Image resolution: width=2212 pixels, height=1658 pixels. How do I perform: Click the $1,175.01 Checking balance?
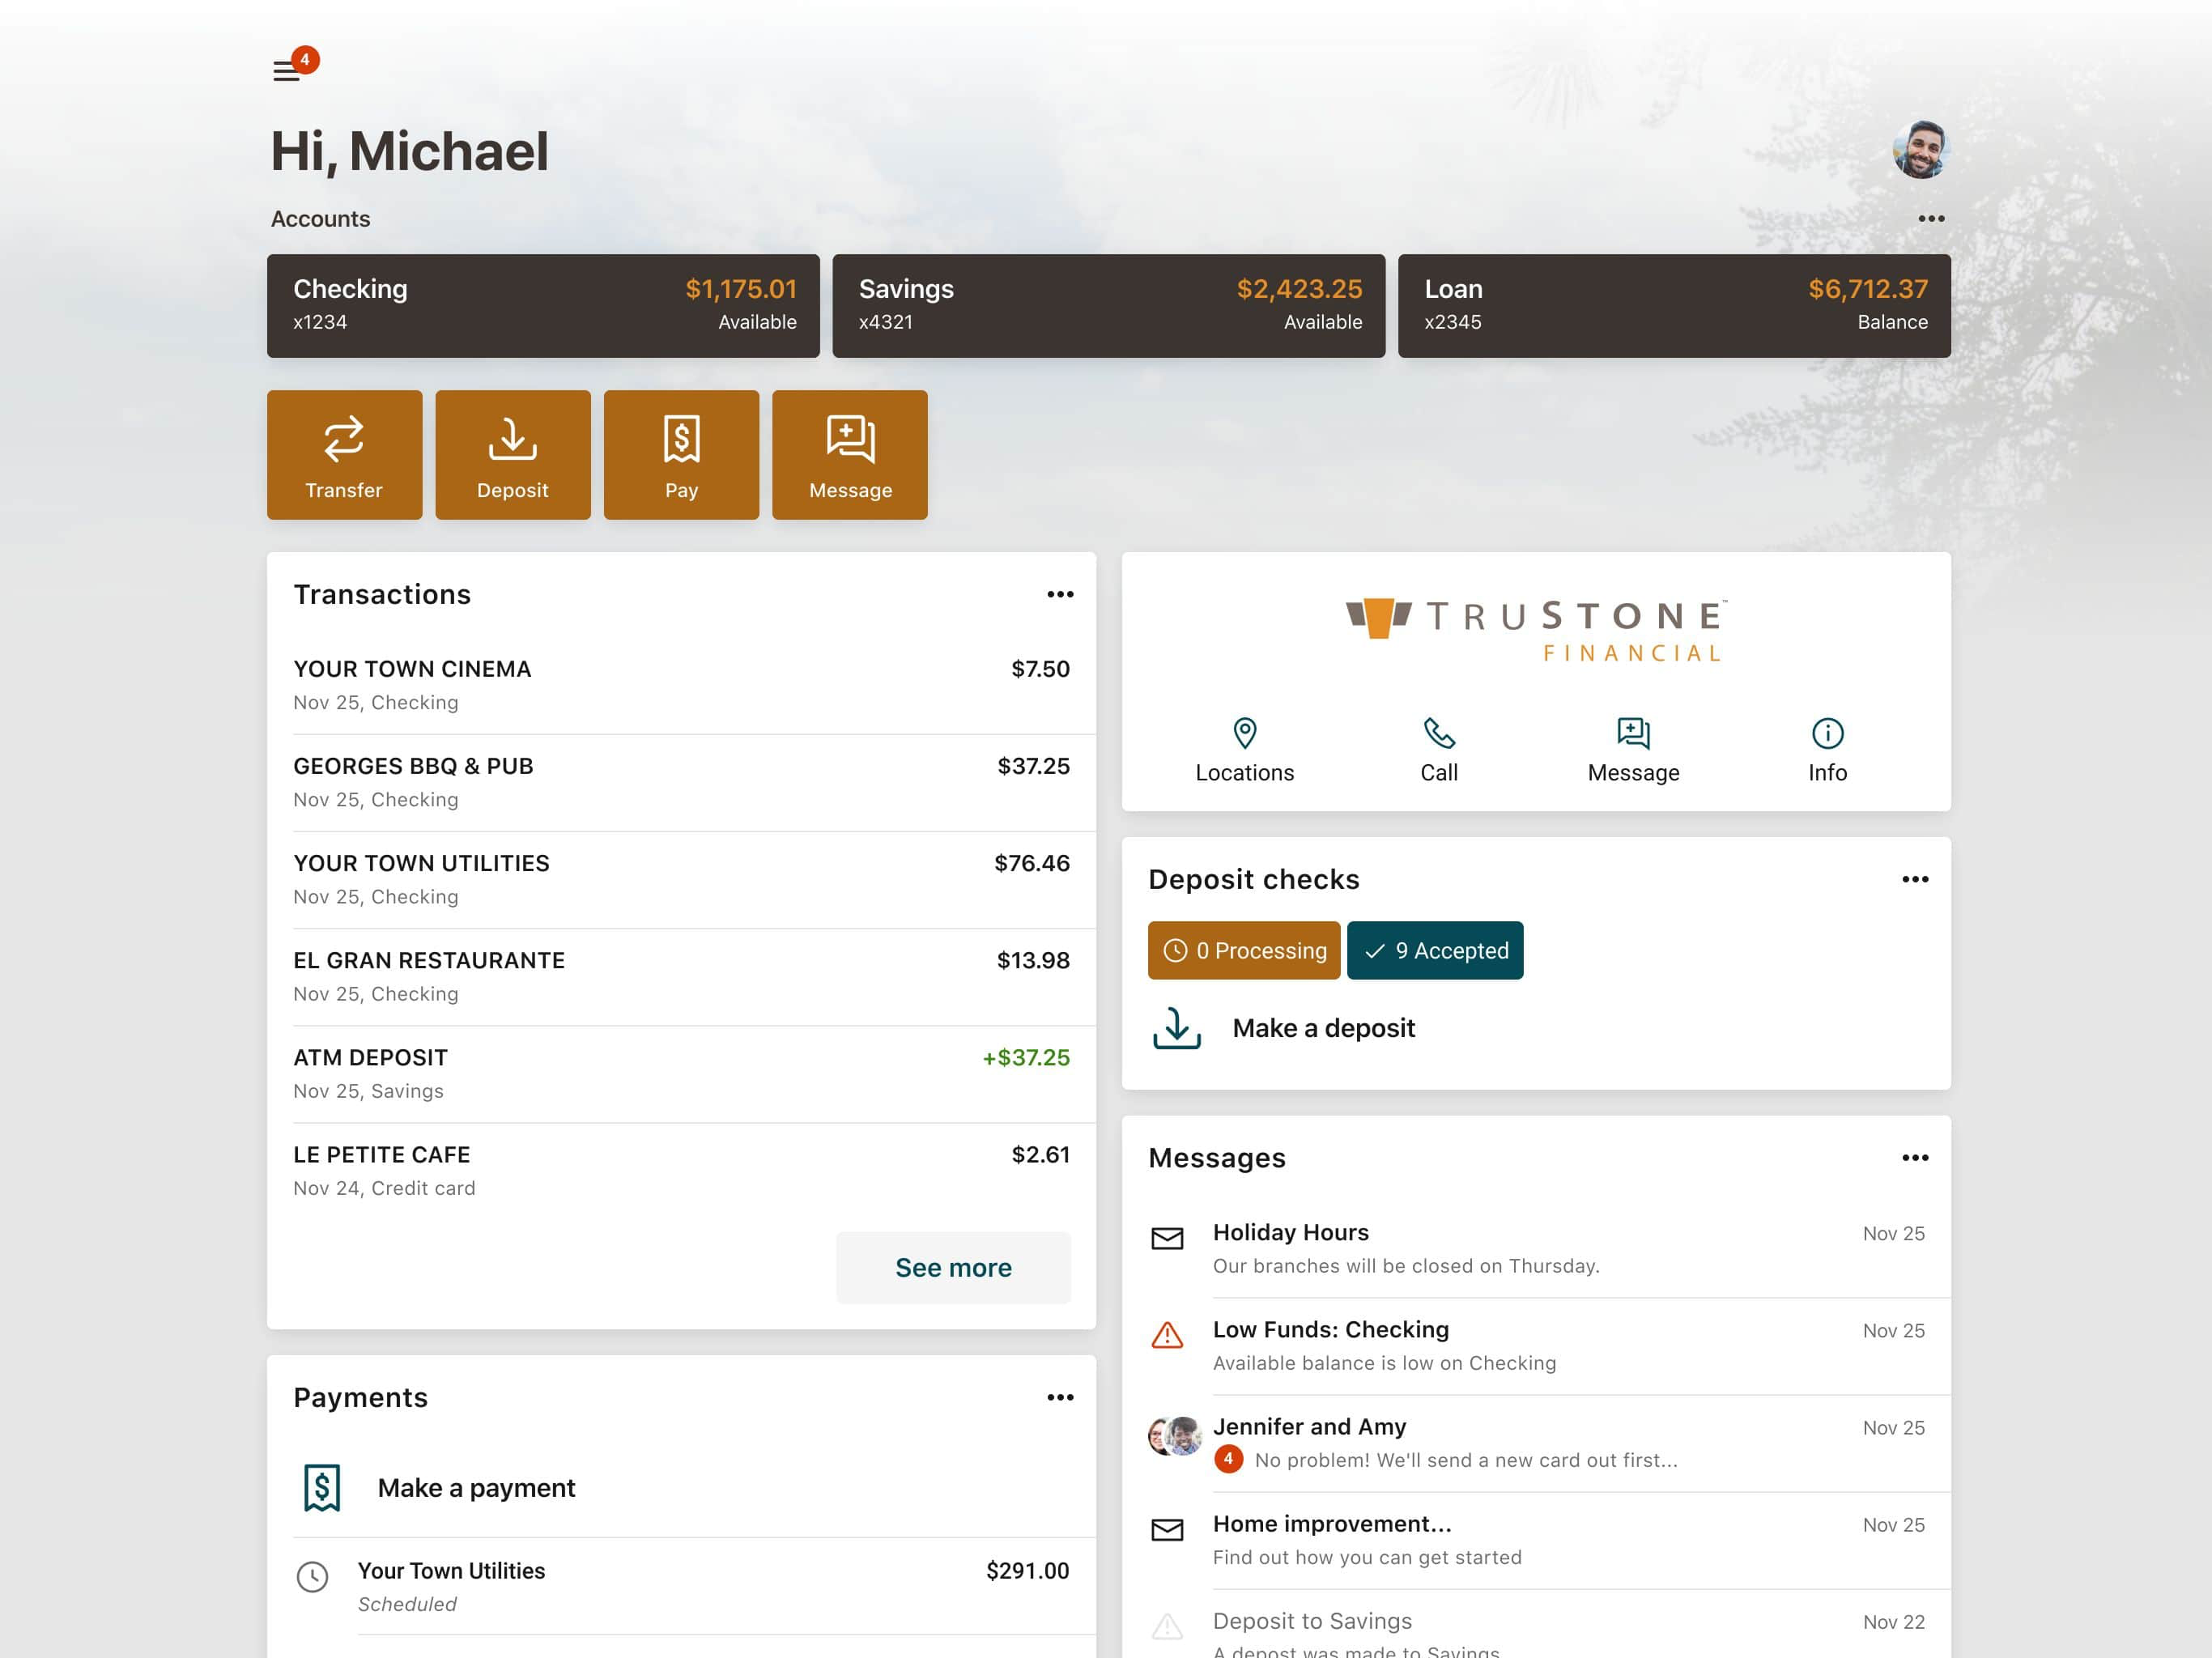(x=741, y=289)
